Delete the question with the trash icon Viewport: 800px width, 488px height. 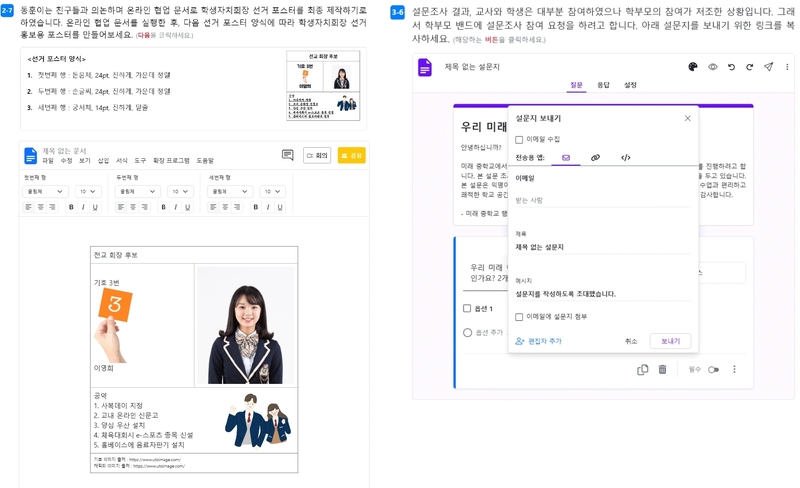tap(662, 369)
